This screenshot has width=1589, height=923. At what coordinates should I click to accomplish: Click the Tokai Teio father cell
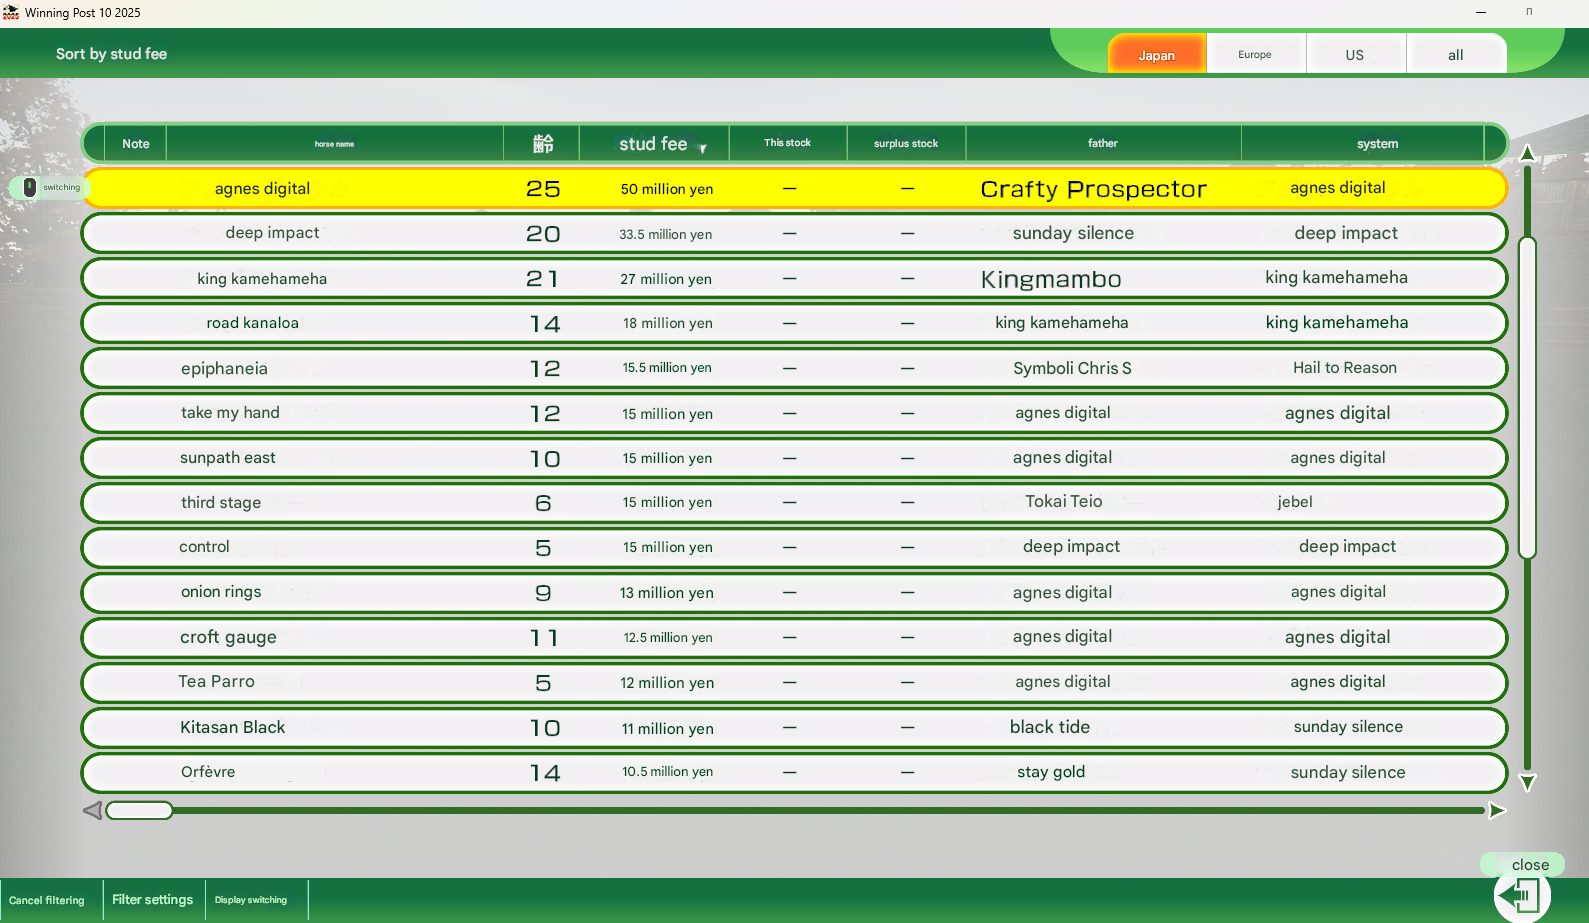1063,501
